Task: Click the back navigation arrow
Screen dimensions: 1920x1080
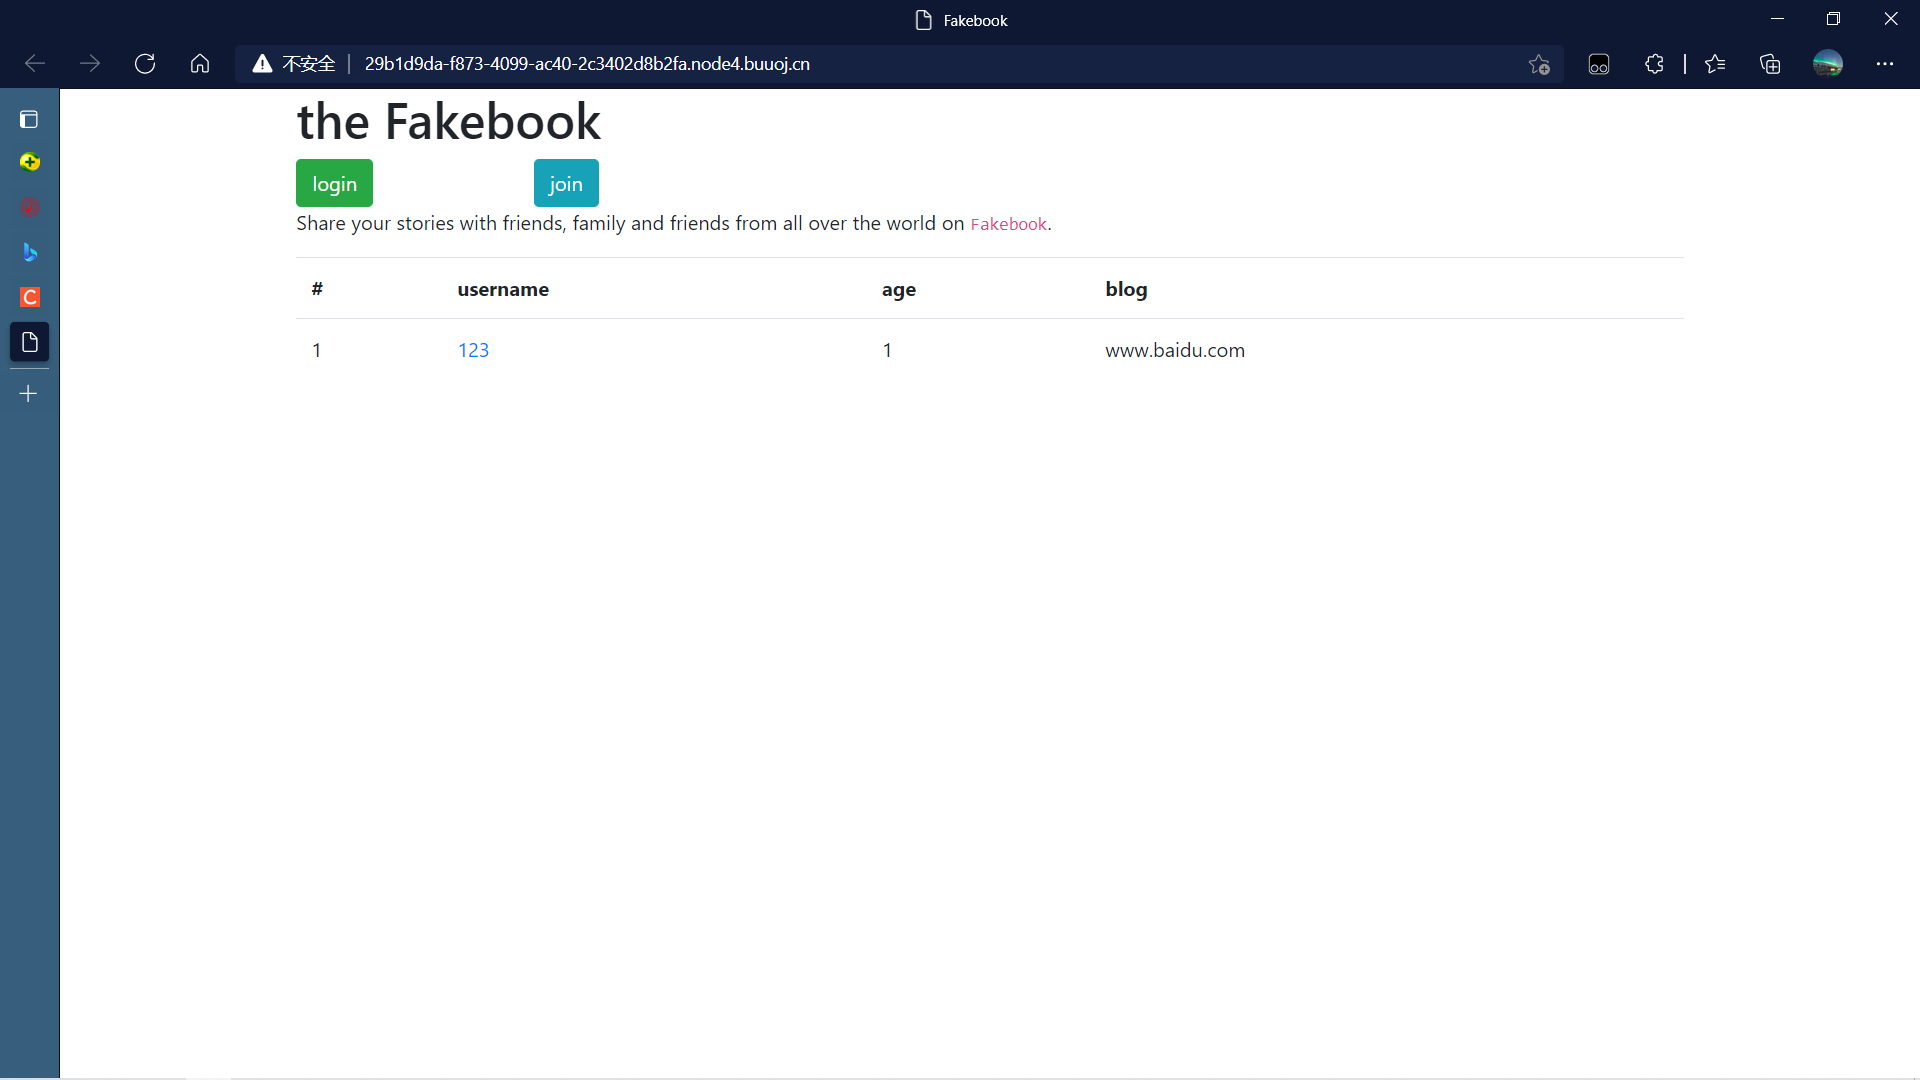Action: pyautogui.click(x=35, y=64)
